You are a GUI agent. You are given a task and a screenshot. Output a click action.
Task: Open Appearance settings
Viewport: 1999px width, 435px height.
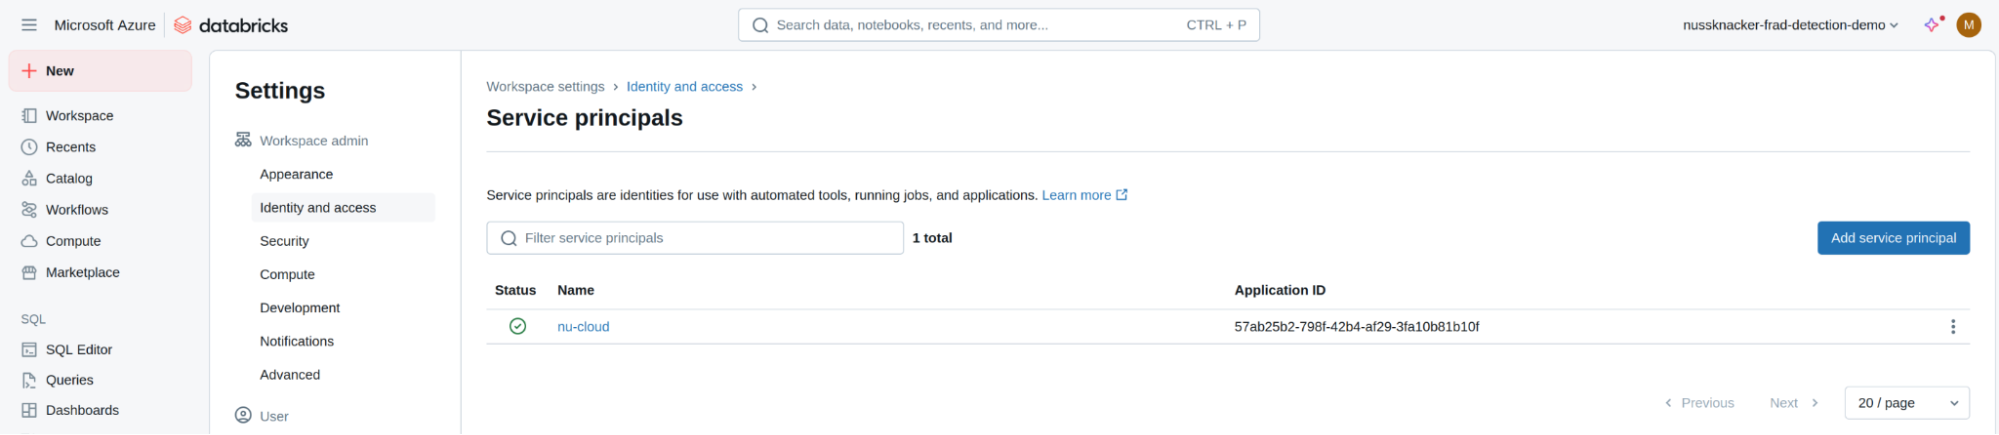(x=296, y=174)
